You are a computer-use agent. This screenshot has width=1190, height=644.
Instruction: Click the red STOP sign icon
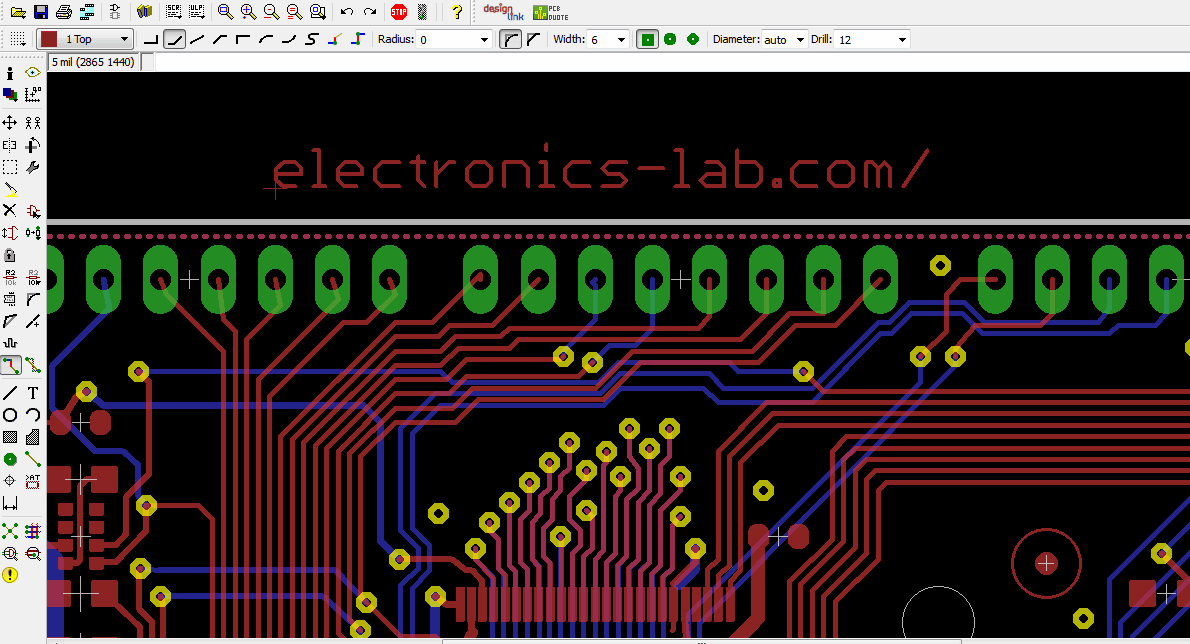(x=399, y=12)
